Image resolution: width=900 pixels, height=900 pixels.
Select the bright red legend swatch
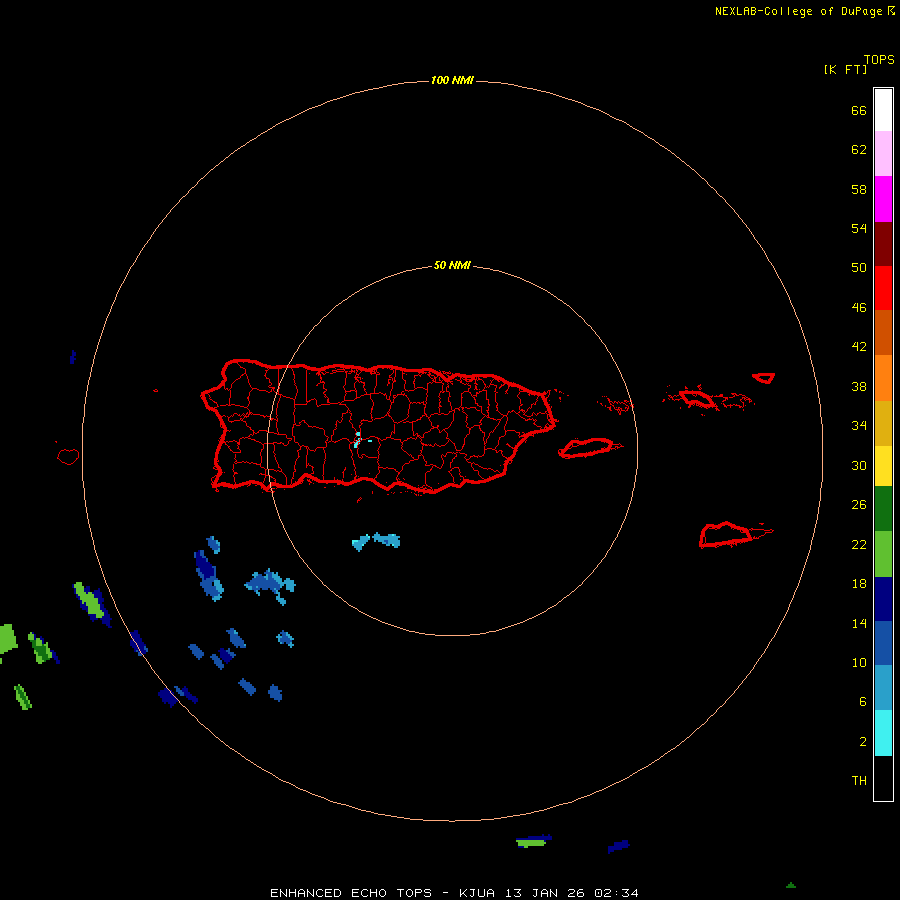[883, 288]
